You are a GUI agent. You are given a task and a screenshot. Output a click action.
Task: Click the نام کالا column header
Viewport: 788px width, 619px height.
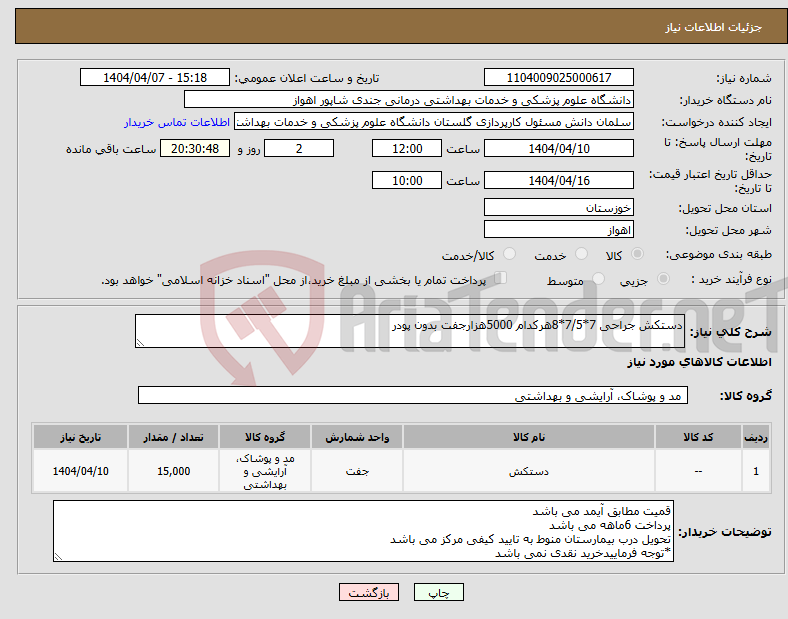pyautogui.click(x=529, y=437)
